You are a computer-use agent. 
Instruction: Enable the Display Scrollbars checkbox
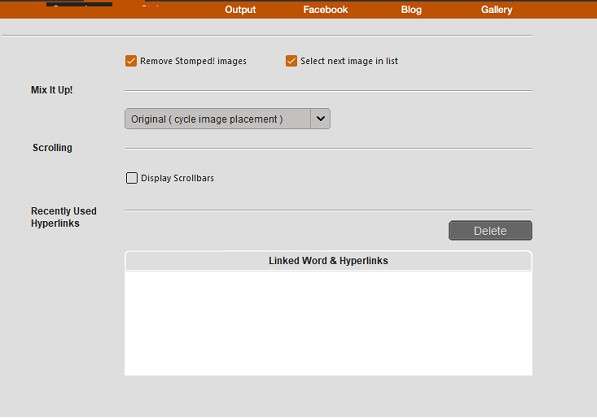pos(132,178)
